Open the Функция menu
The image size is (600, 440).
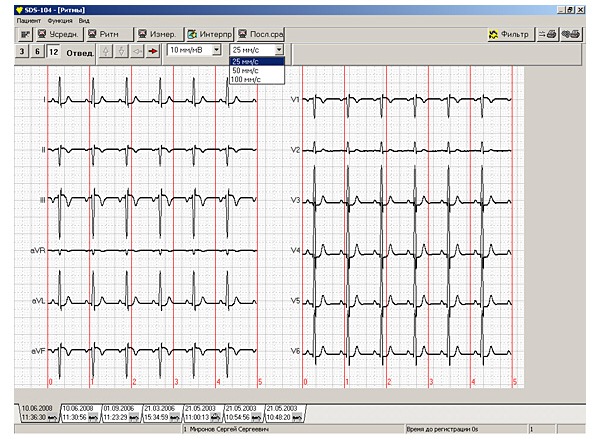pos(59,20)
